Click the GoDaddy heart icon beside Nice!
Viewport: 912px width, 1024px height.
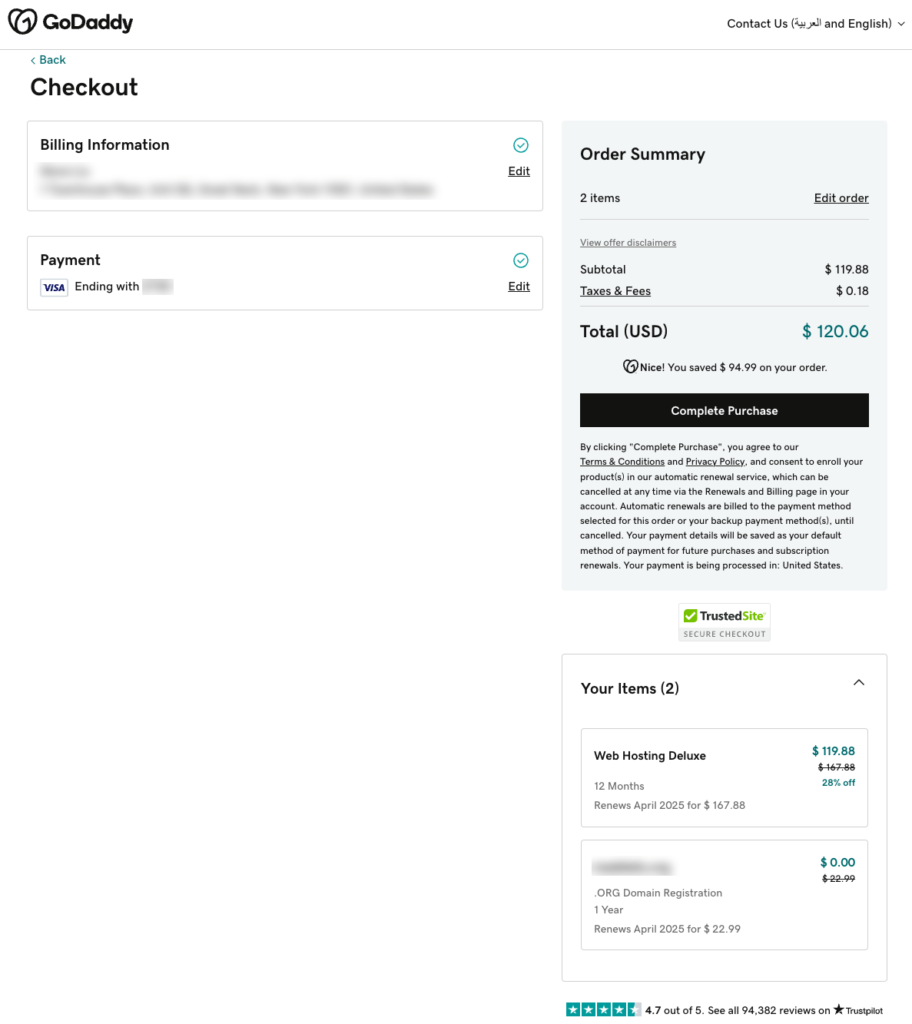pos(630,367)
